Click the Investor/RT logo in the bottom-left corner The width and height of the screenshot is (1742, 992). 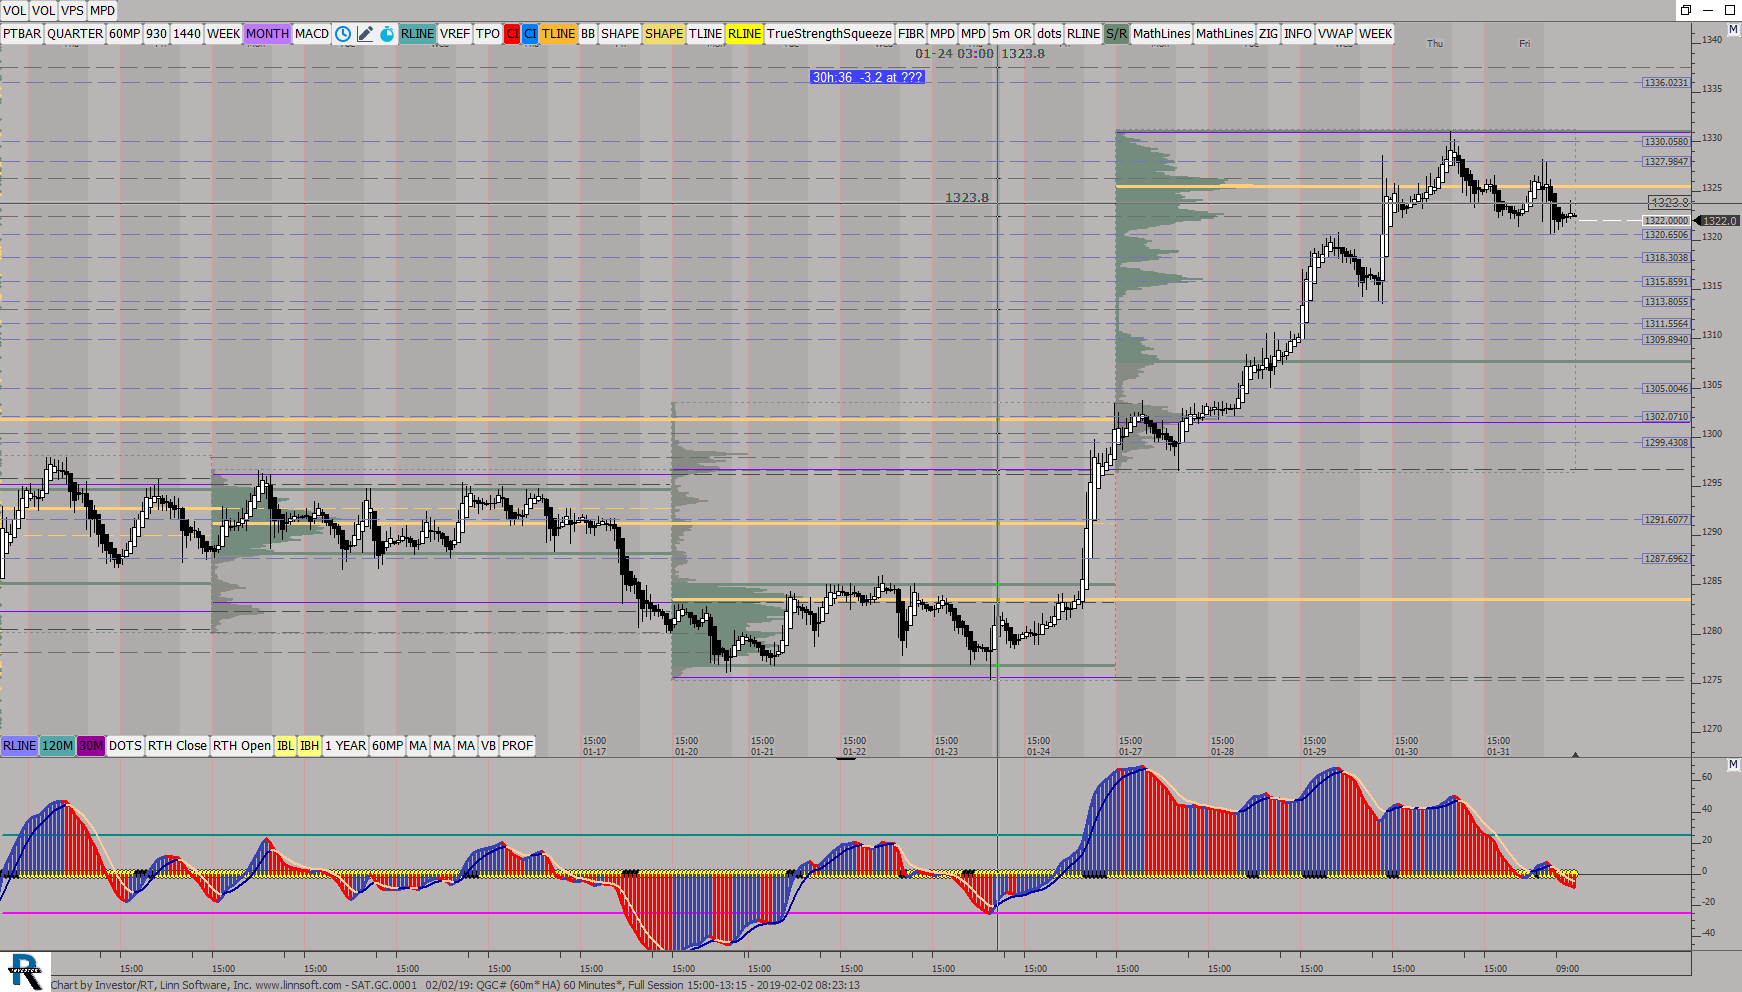pos(25,972)
